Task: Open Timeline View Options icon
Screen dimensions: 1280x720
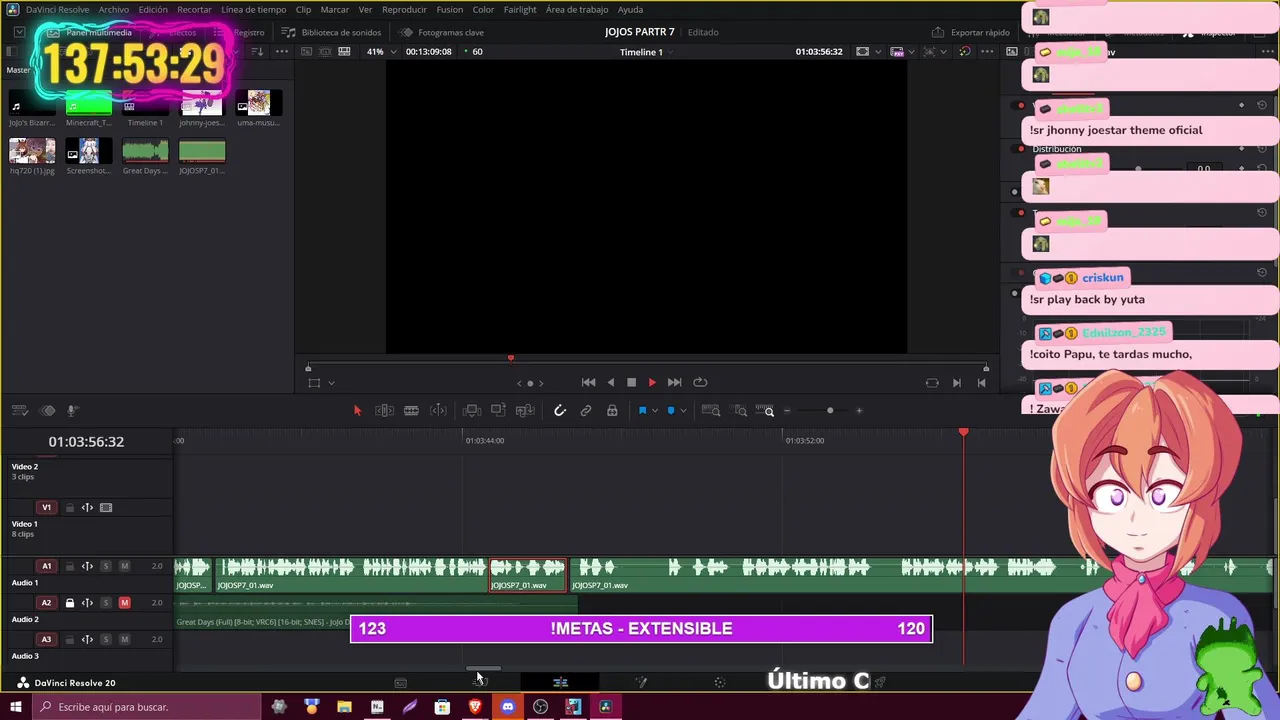Action: point(20,410)
